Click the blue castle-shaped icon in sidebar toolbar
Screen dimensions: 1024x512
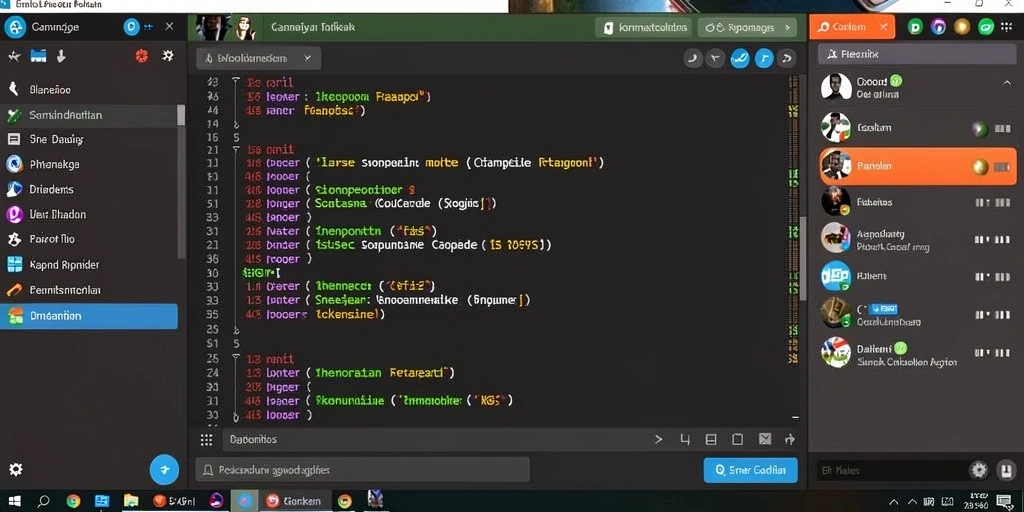coord(39,56)
